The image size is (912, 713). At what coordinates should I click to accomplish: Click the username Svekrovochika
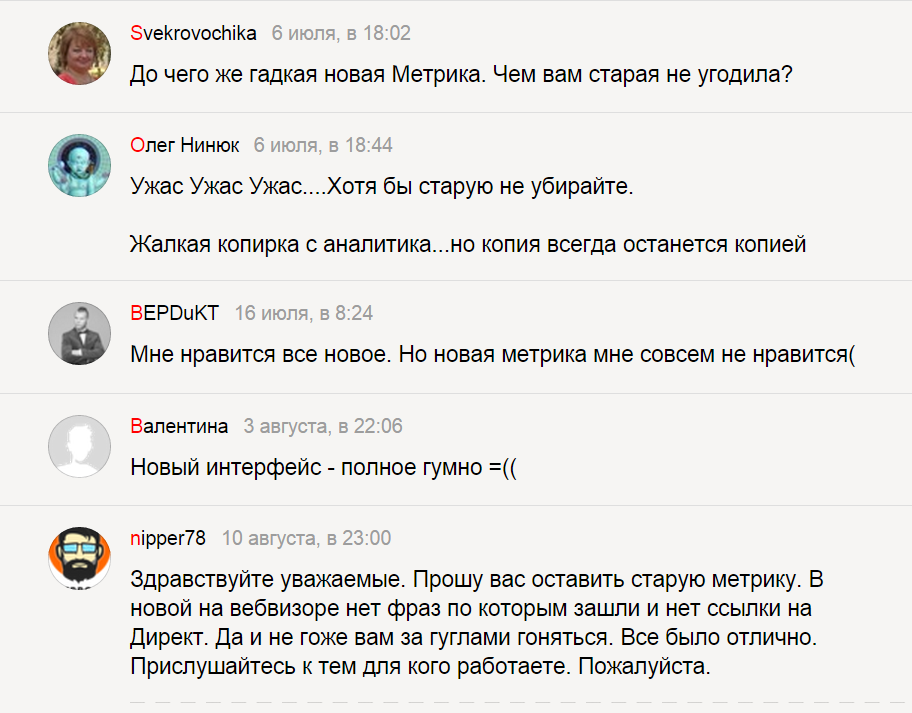pyautogui.click(x=190, y=33)
